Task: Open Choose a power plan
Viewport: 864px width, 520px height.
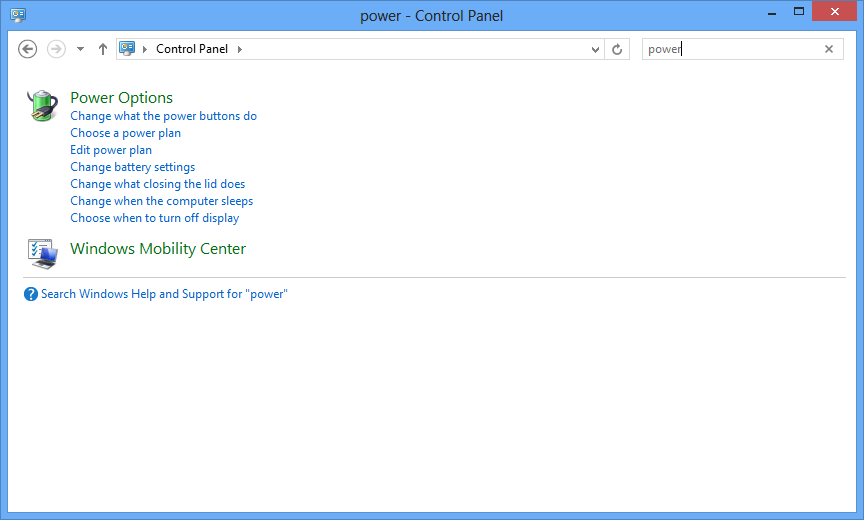Action: tap(126, 133)
